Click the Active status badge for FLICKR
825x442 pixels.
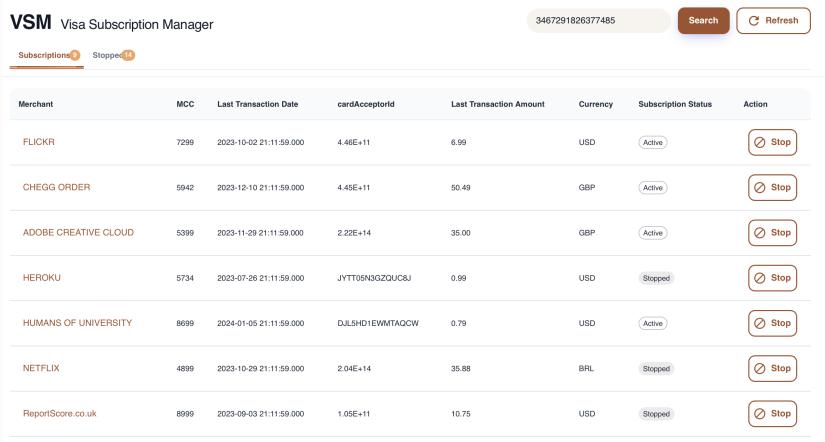(x=652, y=143)
